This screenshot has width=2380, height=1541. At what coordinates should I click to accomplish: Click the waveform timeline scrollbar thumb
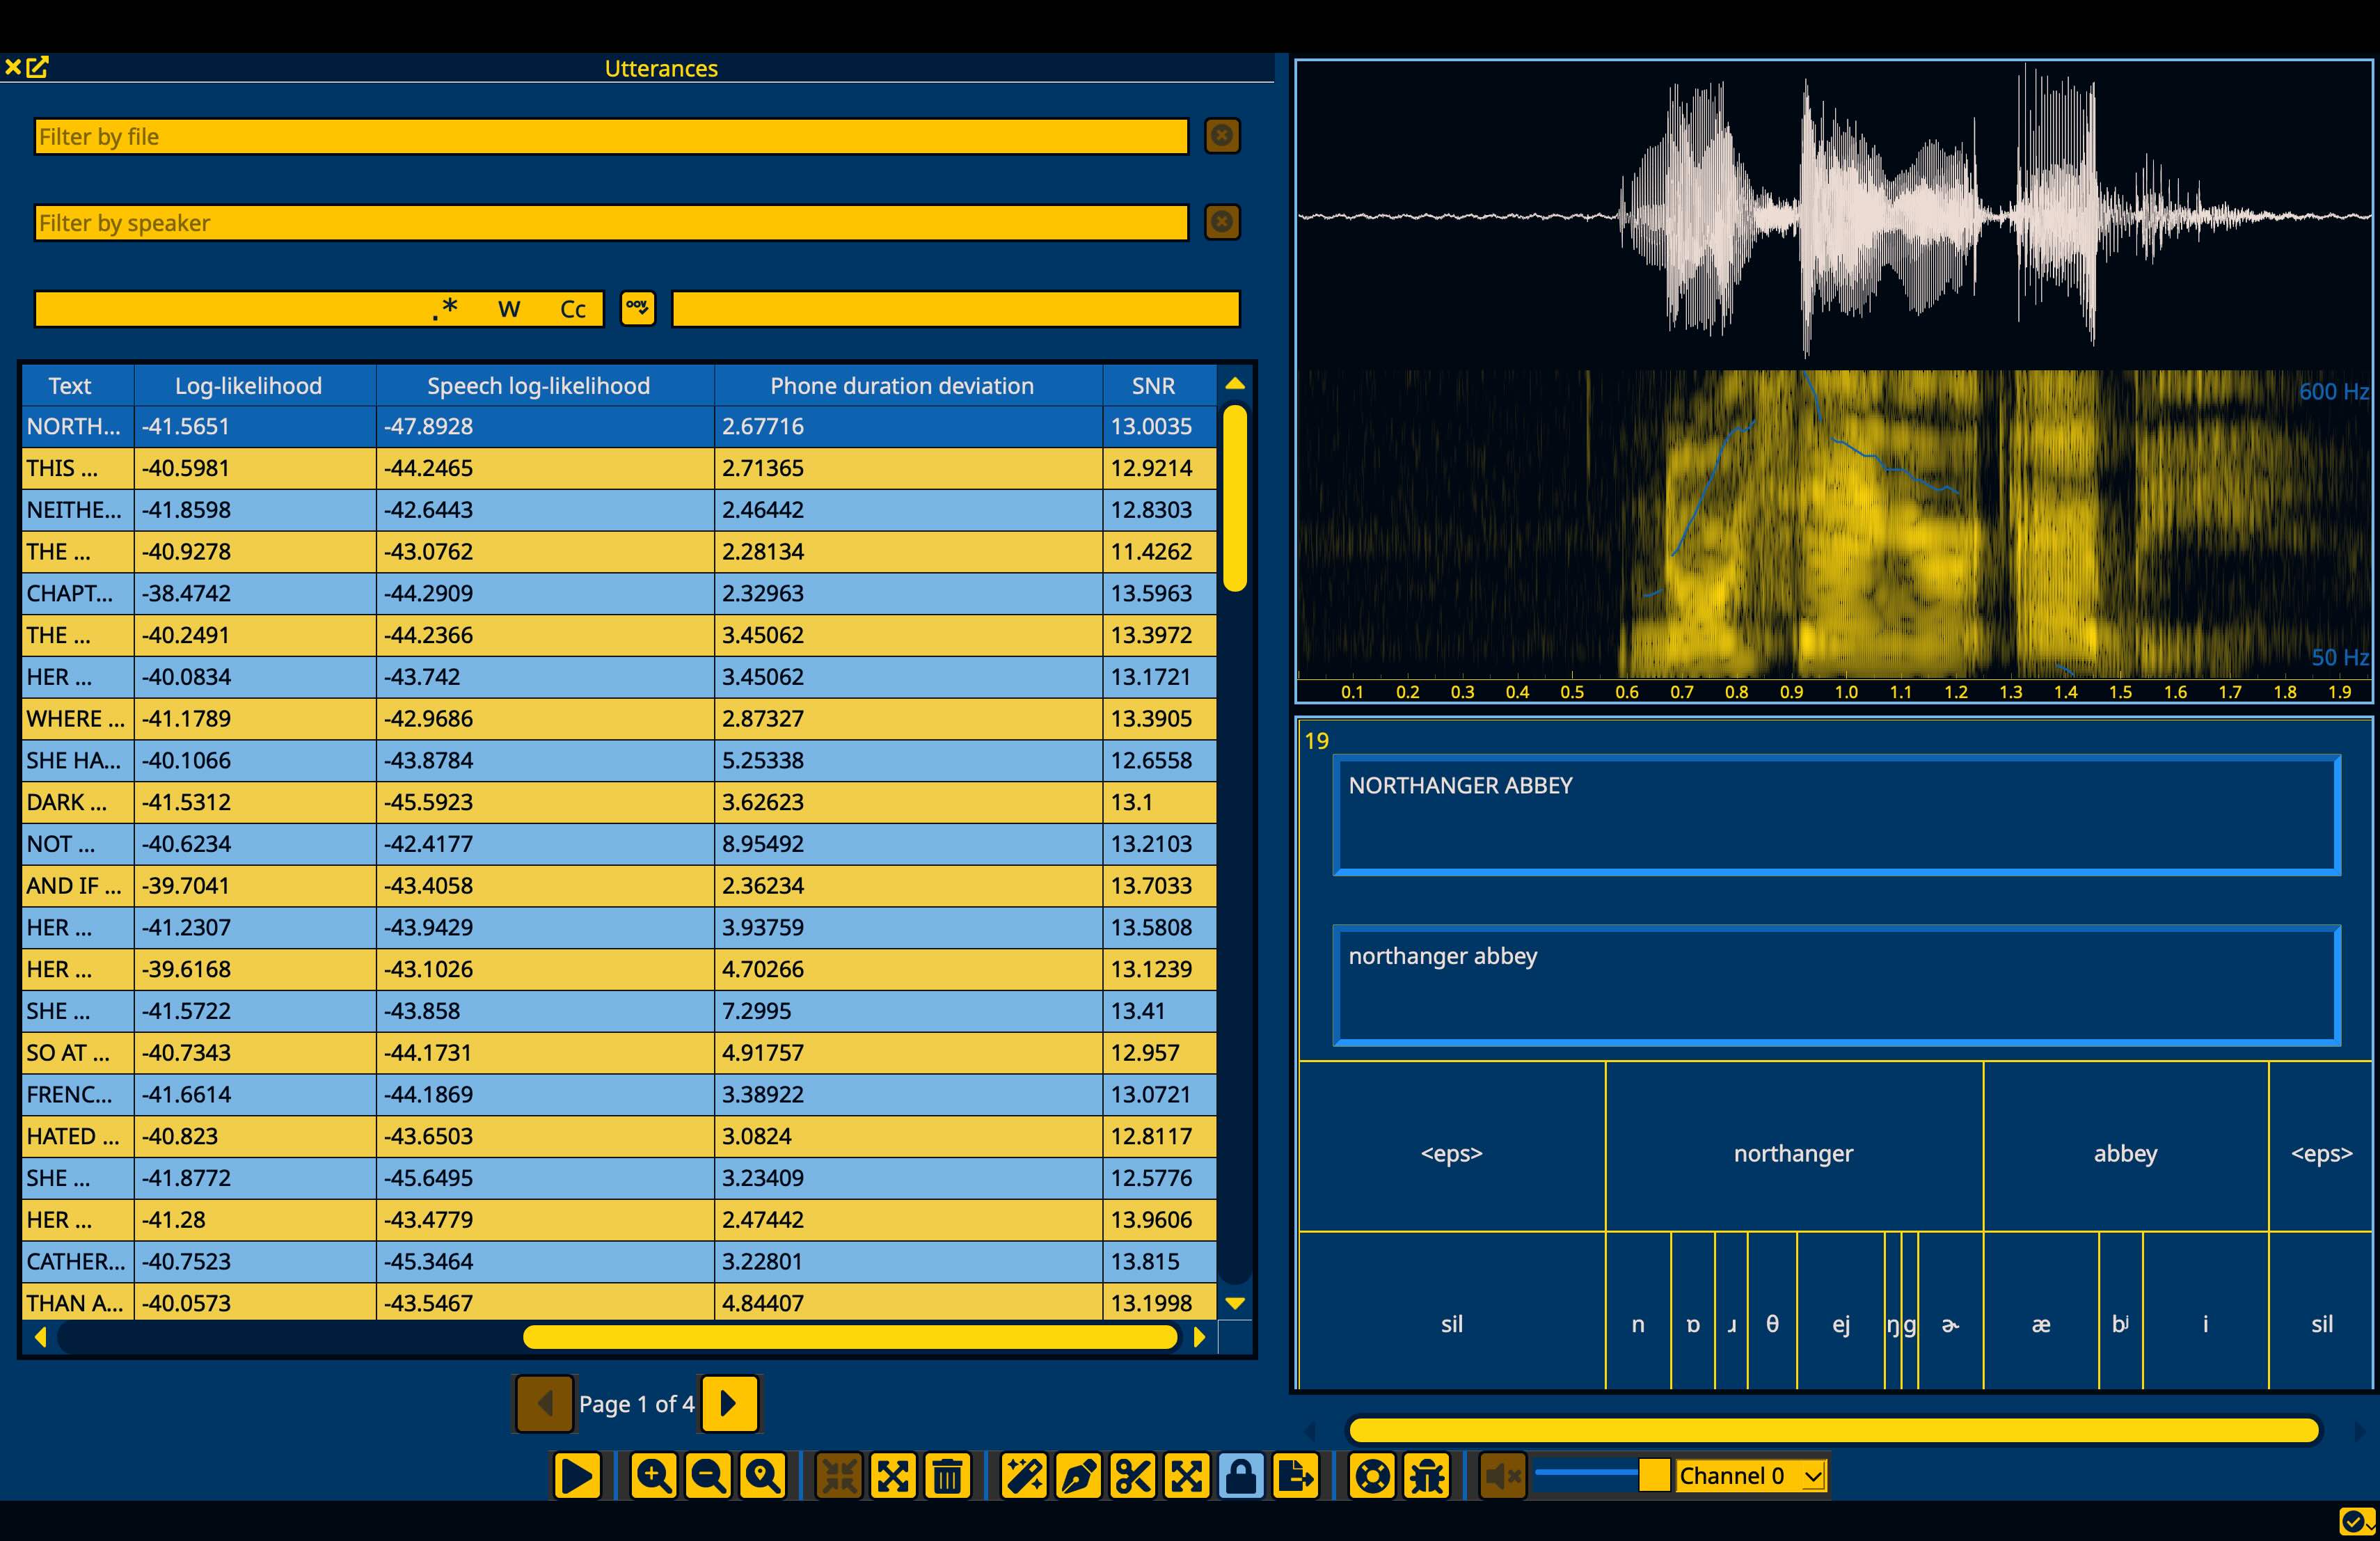1833,1430
